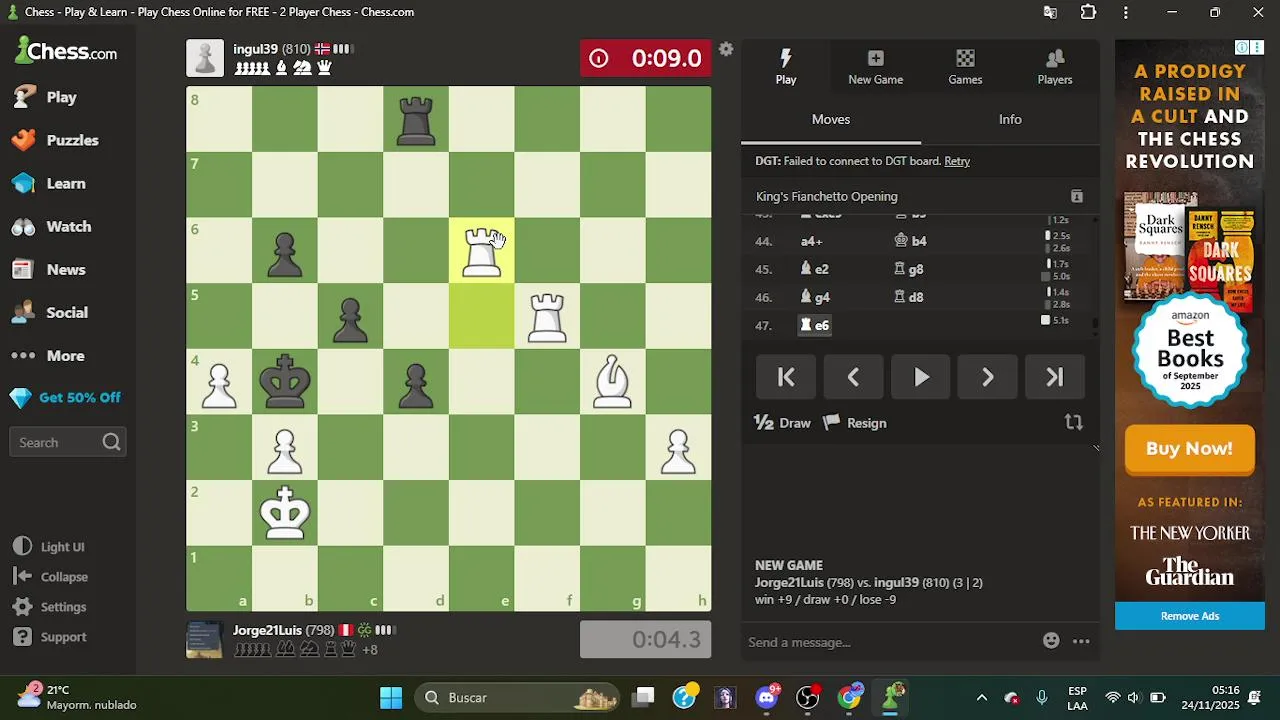Viewport: 1280px width, 720px height.
Task: Jump to the last move
Action: coord(1055,377)
